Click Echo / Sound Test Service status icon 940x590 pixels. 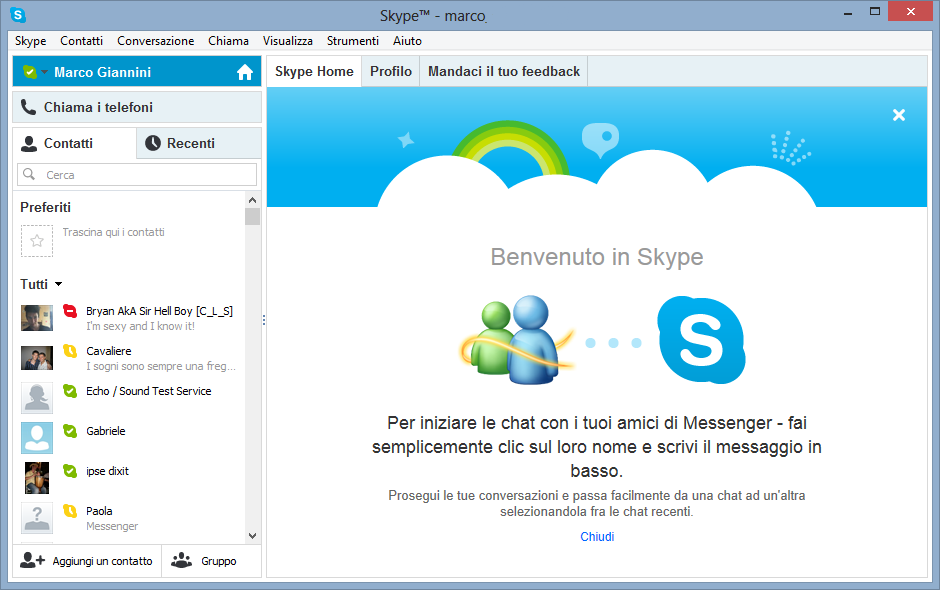(70, 391)
